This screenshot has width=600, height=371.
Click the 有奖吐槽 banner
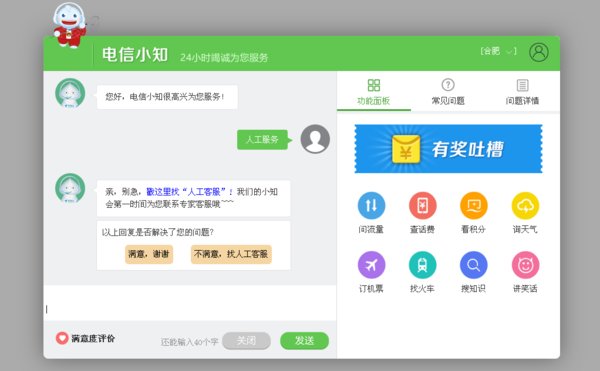click(448, 149)
